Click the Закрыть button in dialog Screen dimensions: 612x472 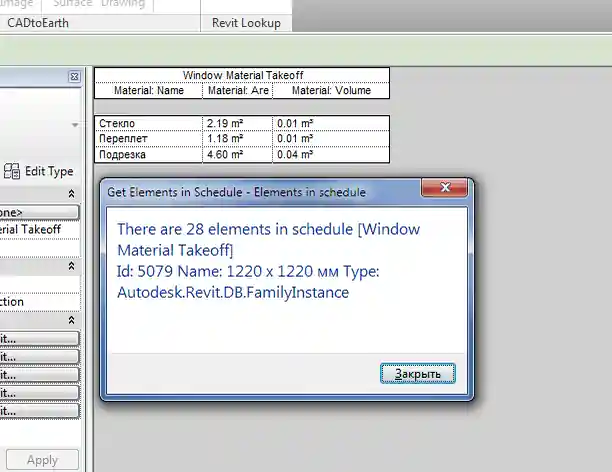coord(418,373)
